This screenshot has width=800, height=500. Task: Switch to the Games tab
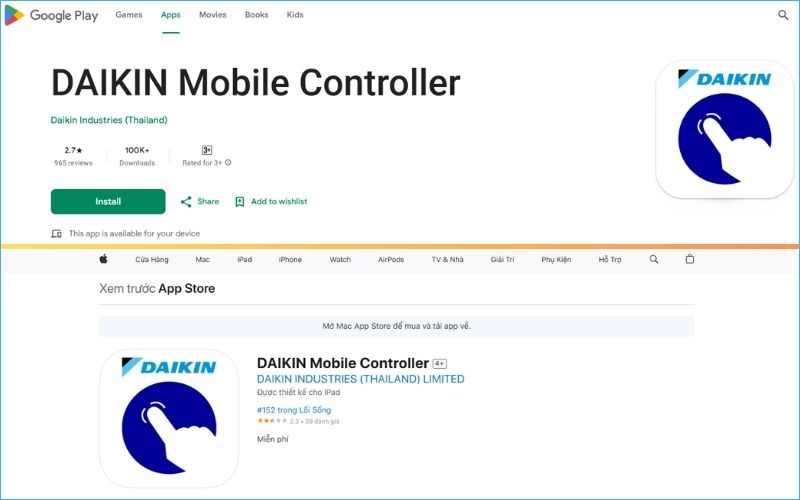(128, 15)
